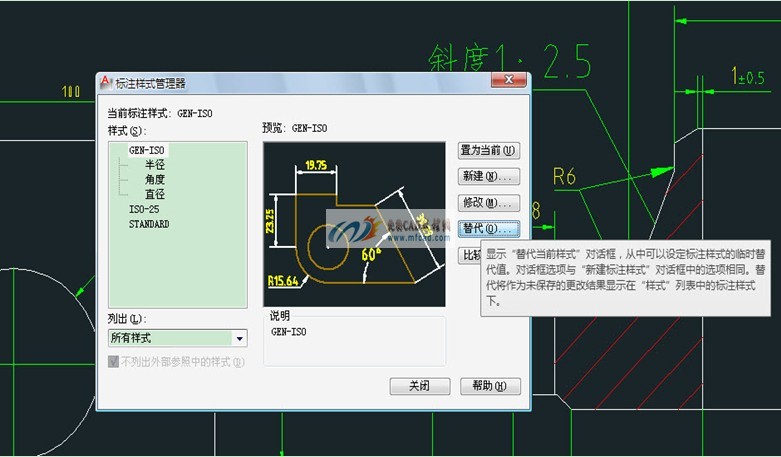Toggle 不列出外部参照中的样式 checkbox
Screen dimensions: 781x457
(x=113, y=362)
